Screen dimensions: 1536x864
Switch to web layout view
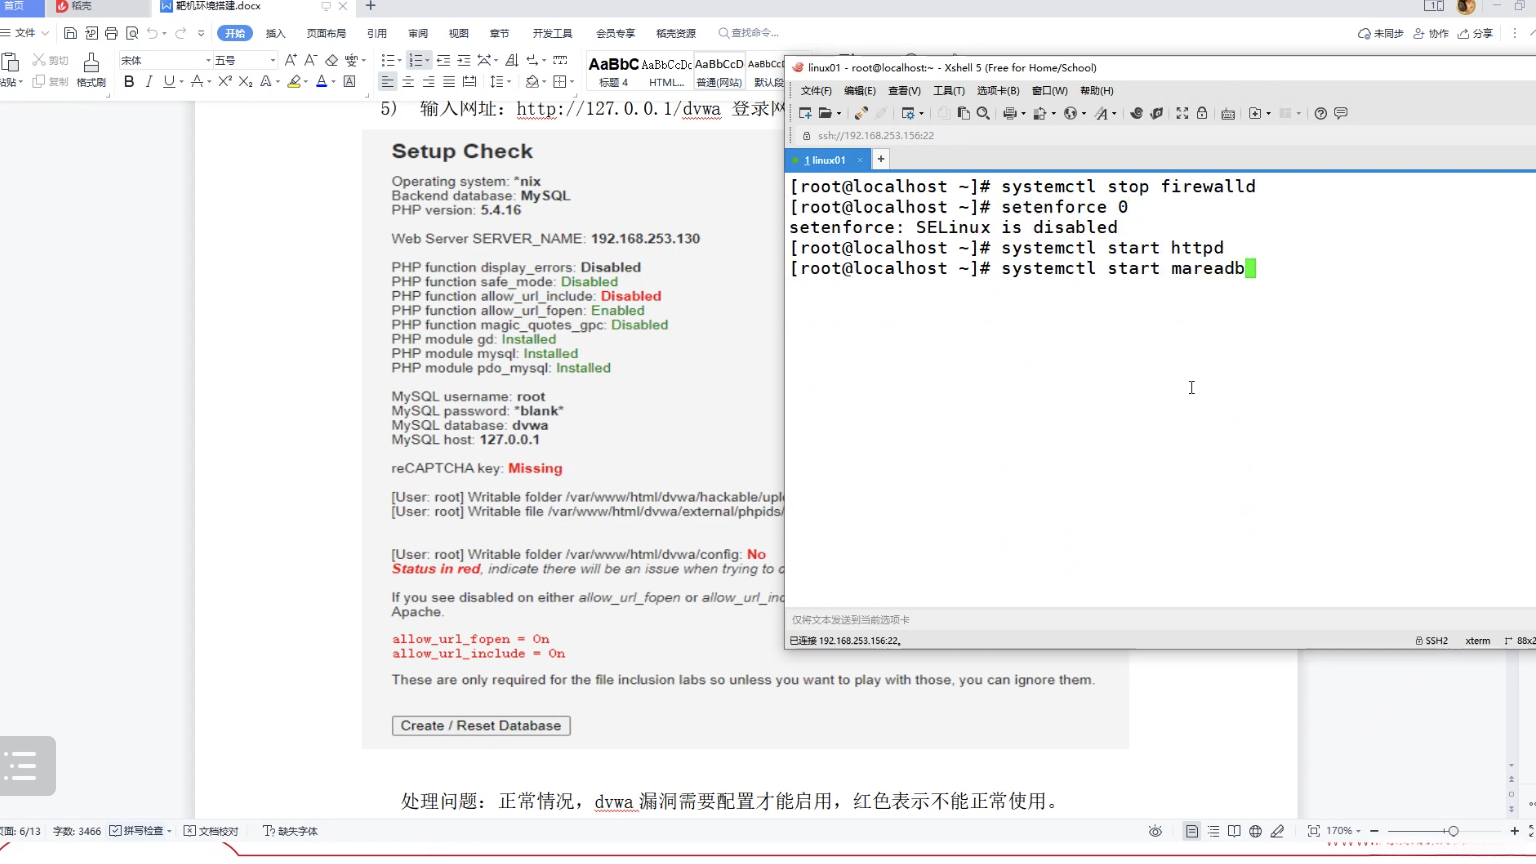click(1255, 831)
